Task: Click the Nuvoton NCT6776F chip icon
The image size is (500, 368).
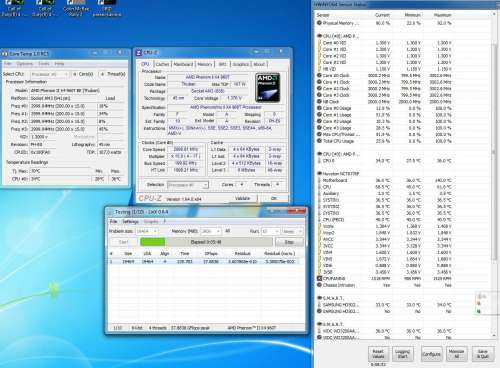Action: pos(319,174)
